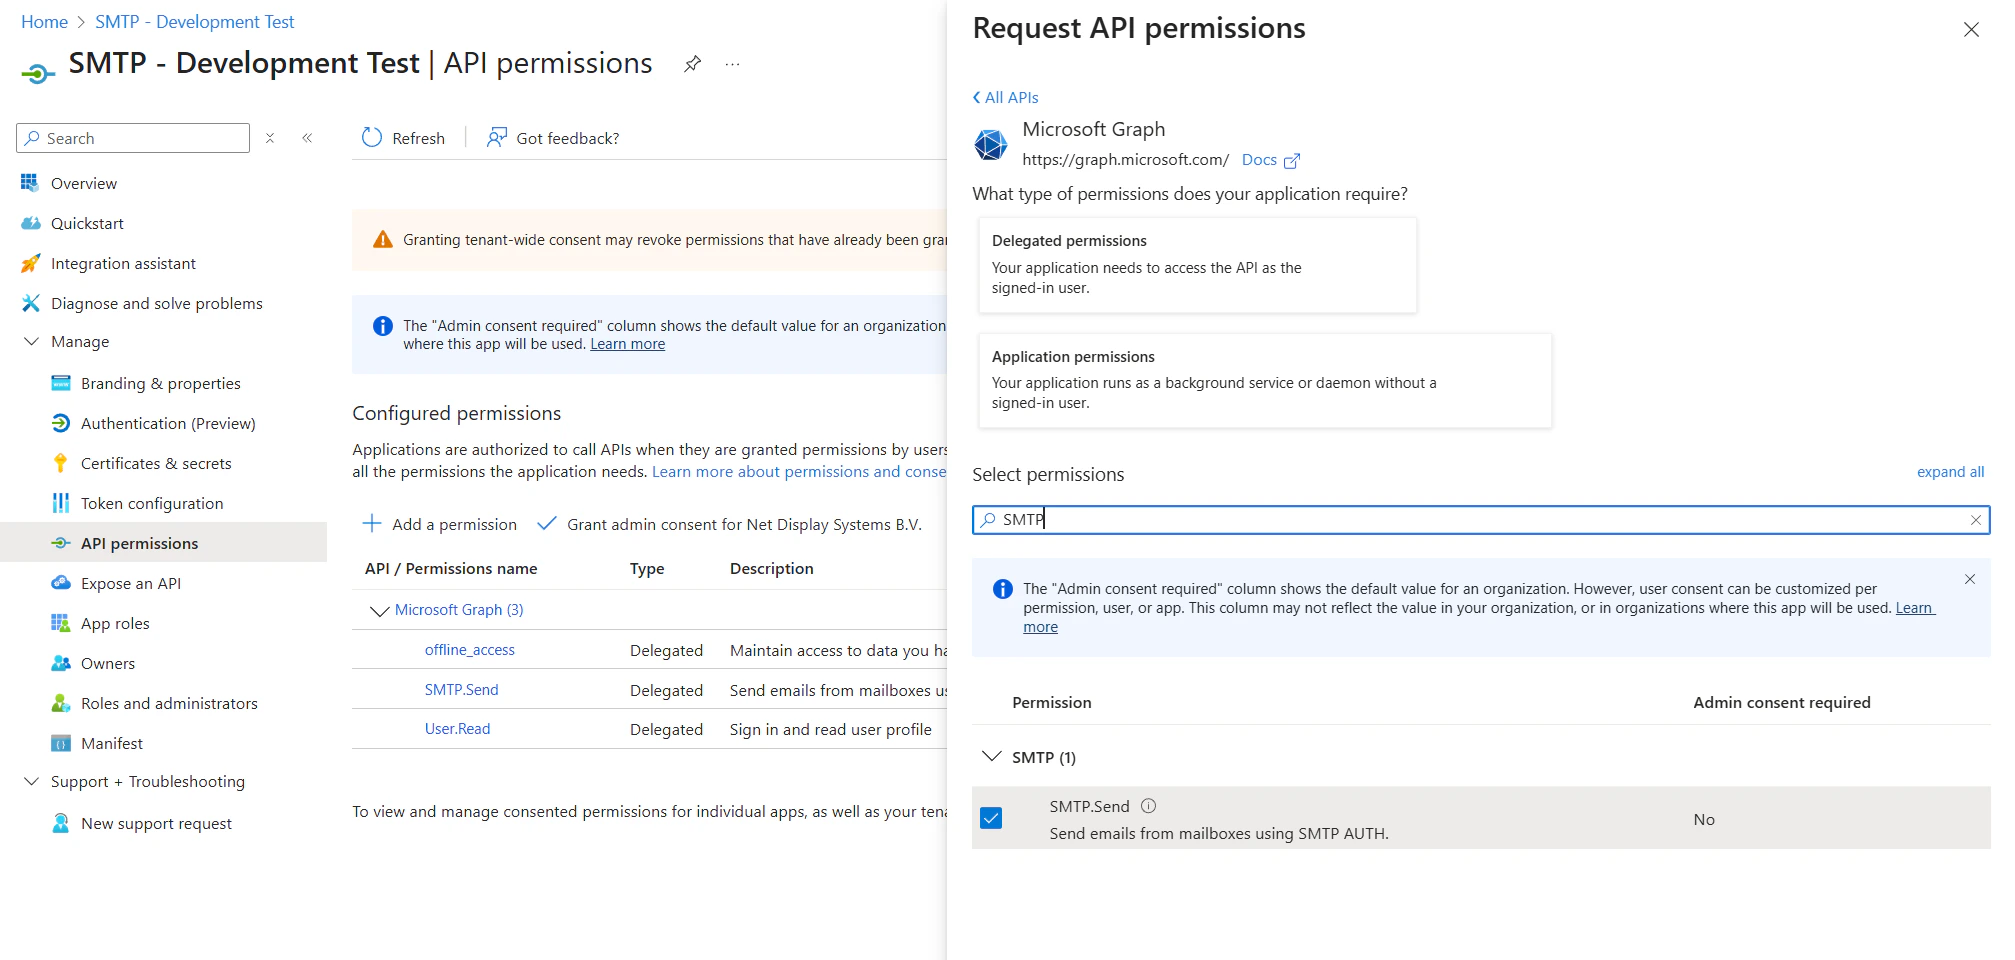
Task: Click the Owners people icon
Action: coord(61,663)
